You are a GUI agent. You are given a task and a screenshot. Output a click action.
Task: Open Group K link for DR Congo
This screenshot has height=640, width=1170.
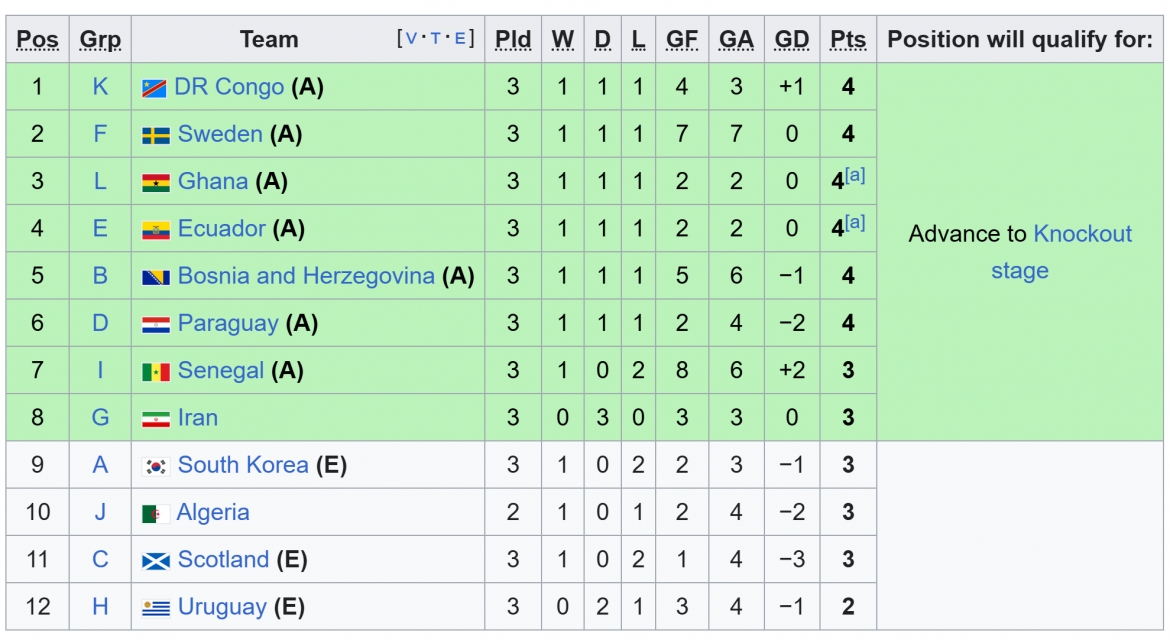pos(100,87)
